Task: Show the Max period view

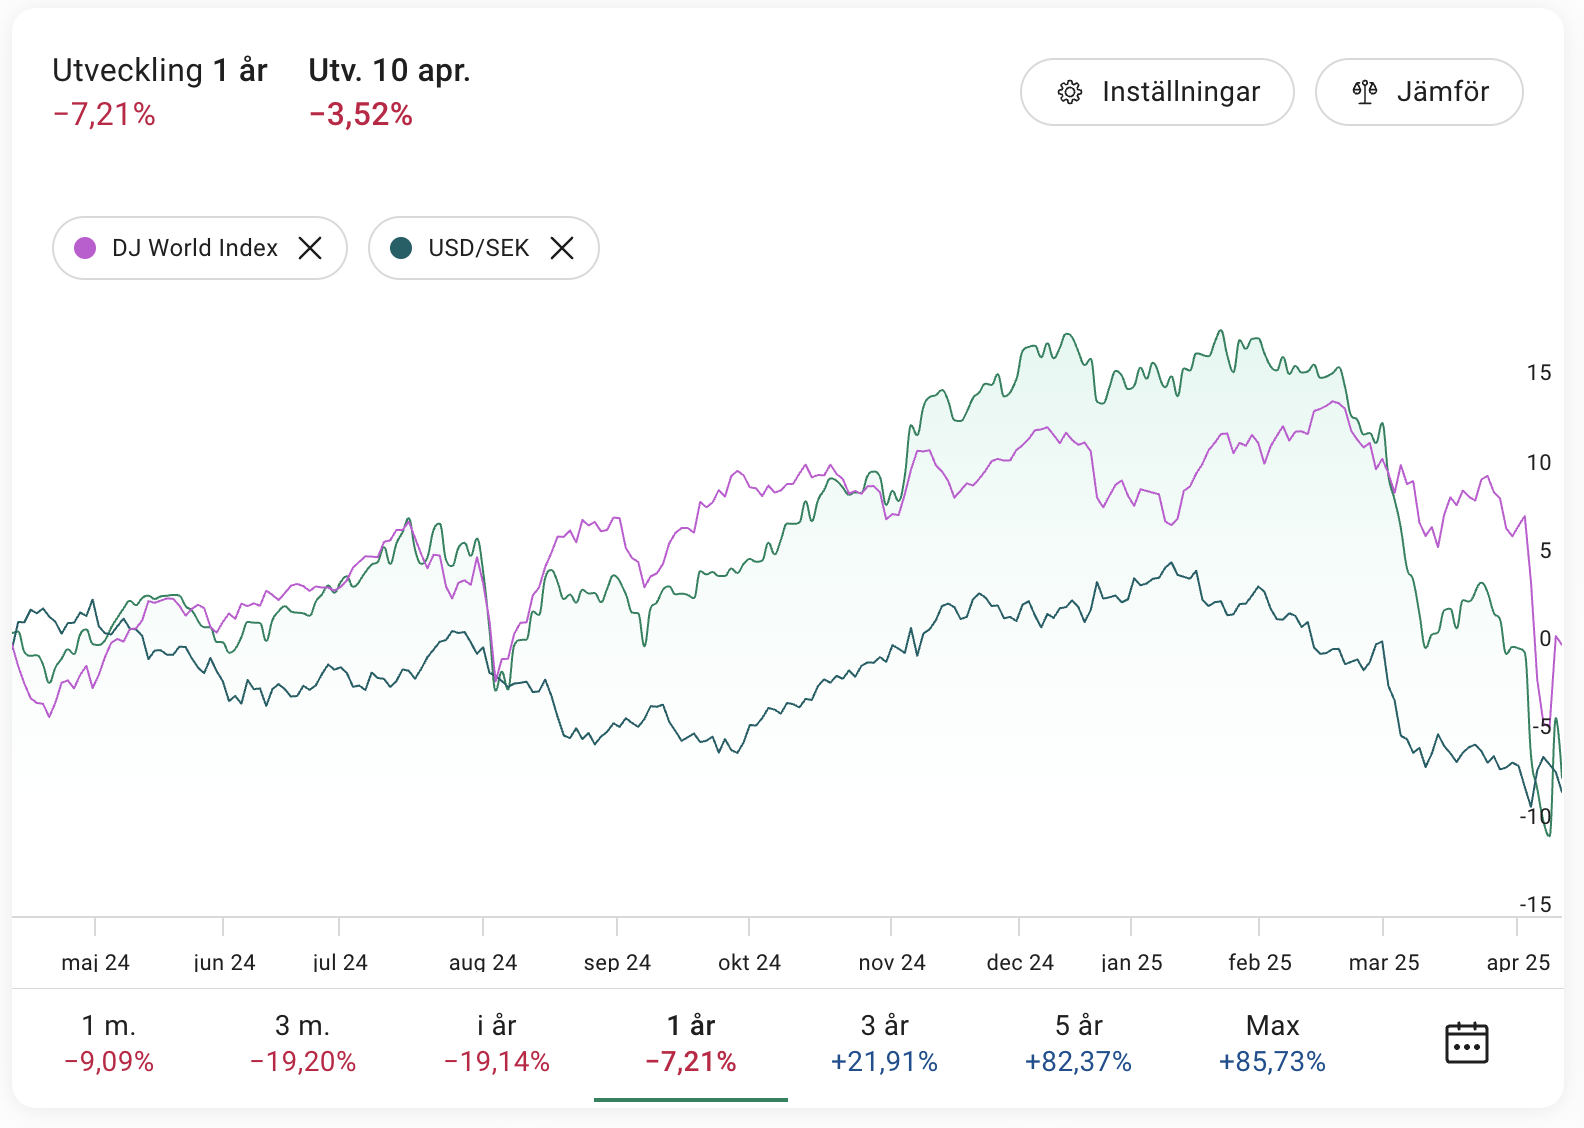Action: [x=1272, y=1043]
